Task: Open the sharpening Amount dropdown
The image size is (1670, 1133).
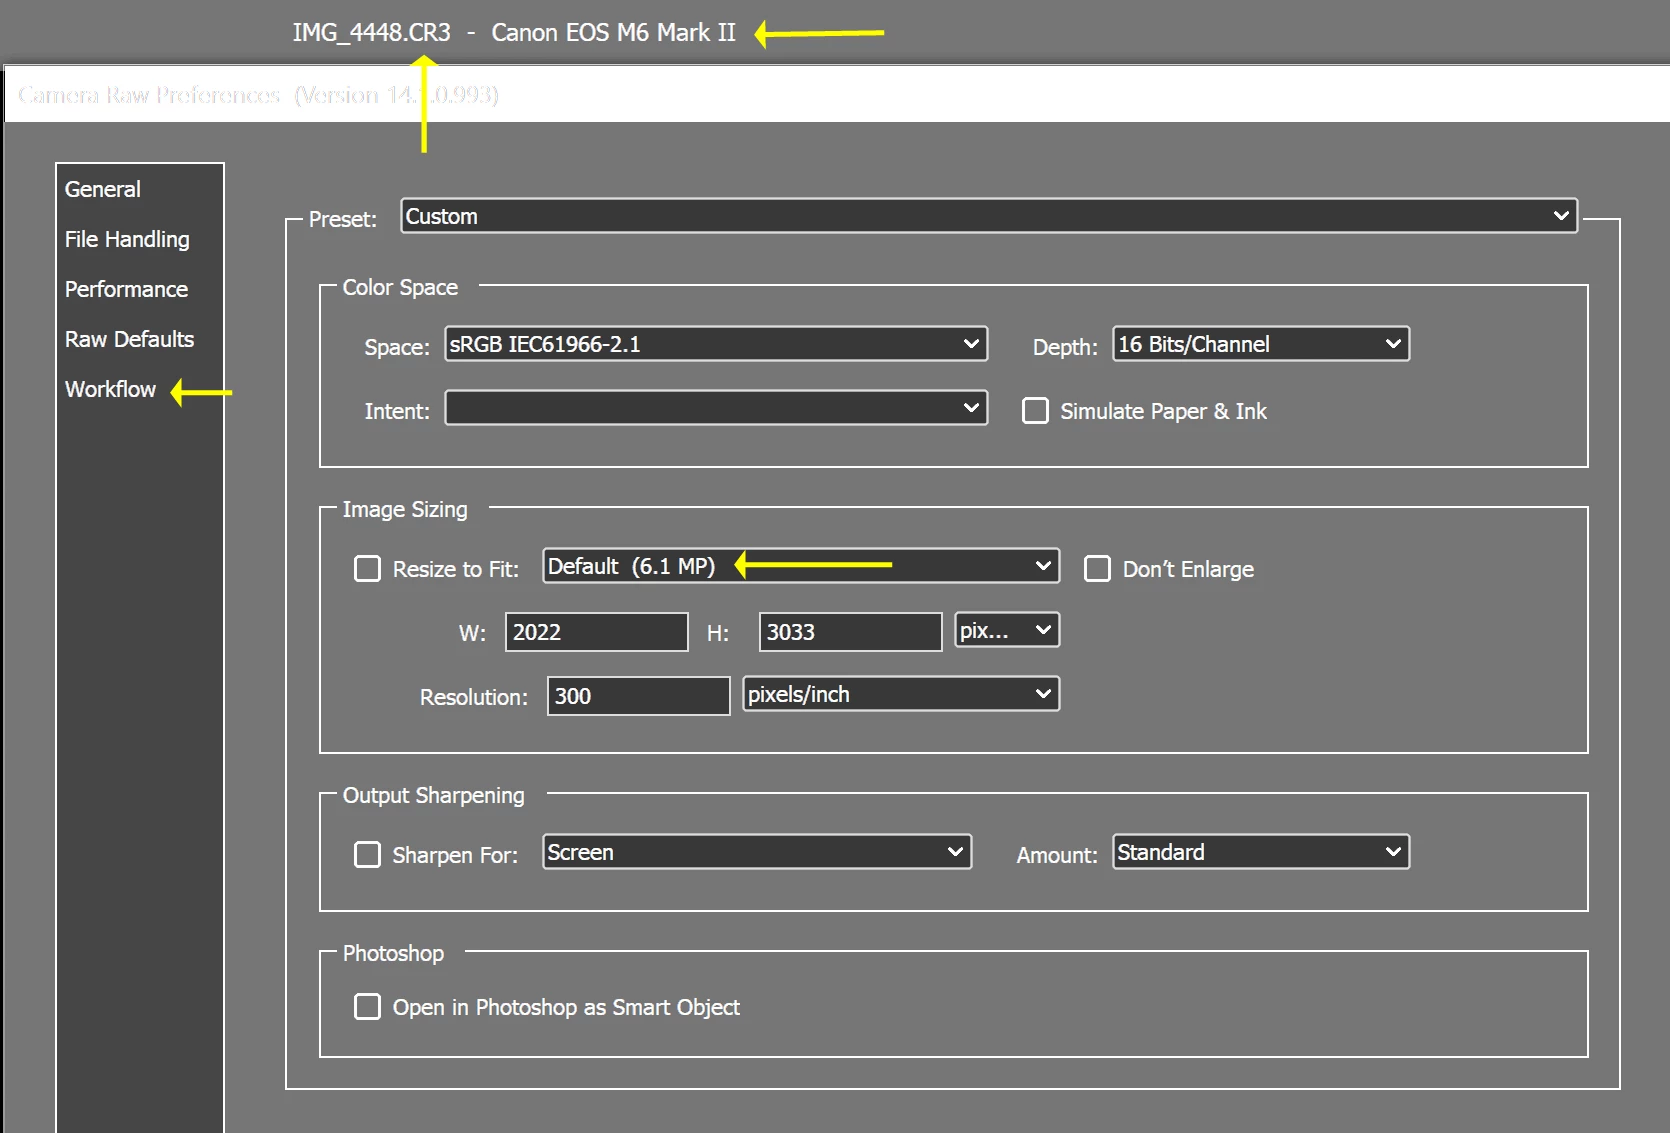Action: click(1261, 852)
